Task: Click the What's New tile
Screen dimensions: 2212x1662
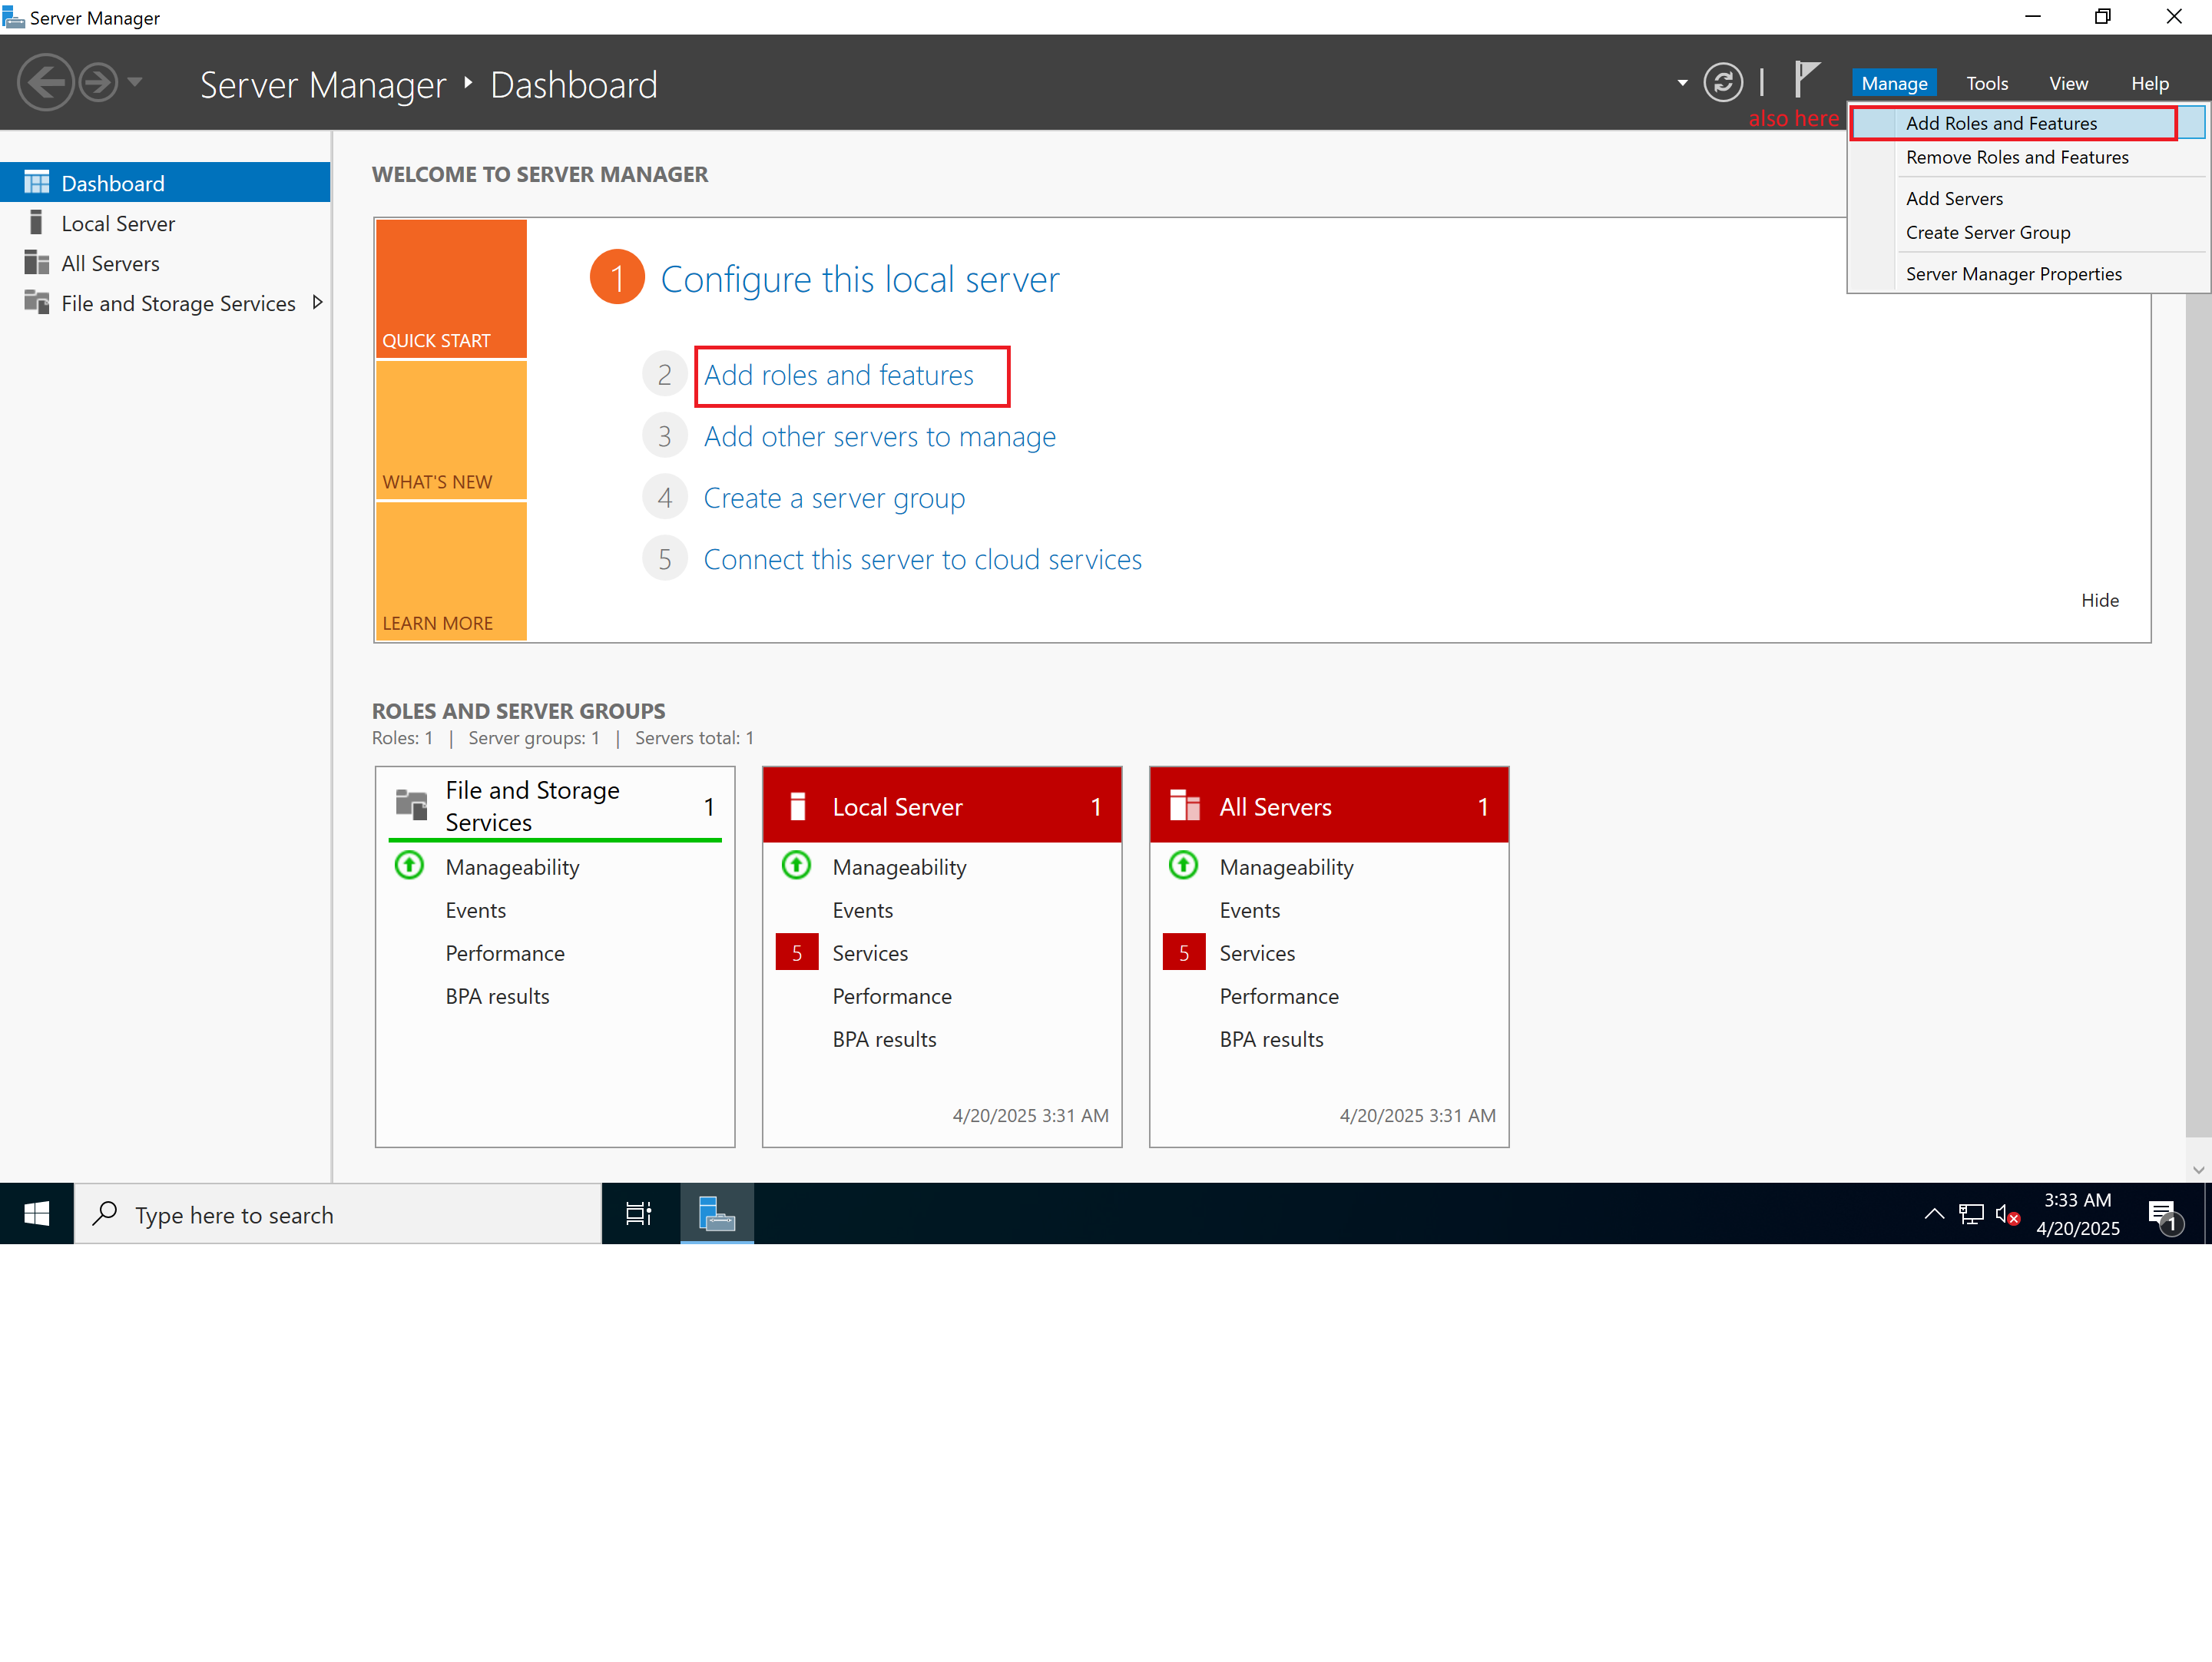Action: (451, 430)
